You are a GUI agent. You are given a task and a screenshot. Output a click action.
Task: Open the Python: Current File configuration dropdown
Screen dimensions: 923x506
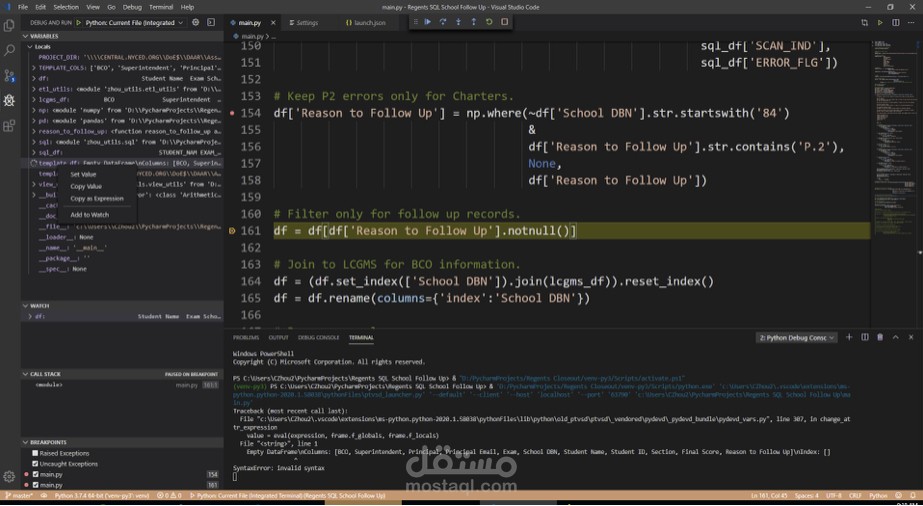coord(130,22)
